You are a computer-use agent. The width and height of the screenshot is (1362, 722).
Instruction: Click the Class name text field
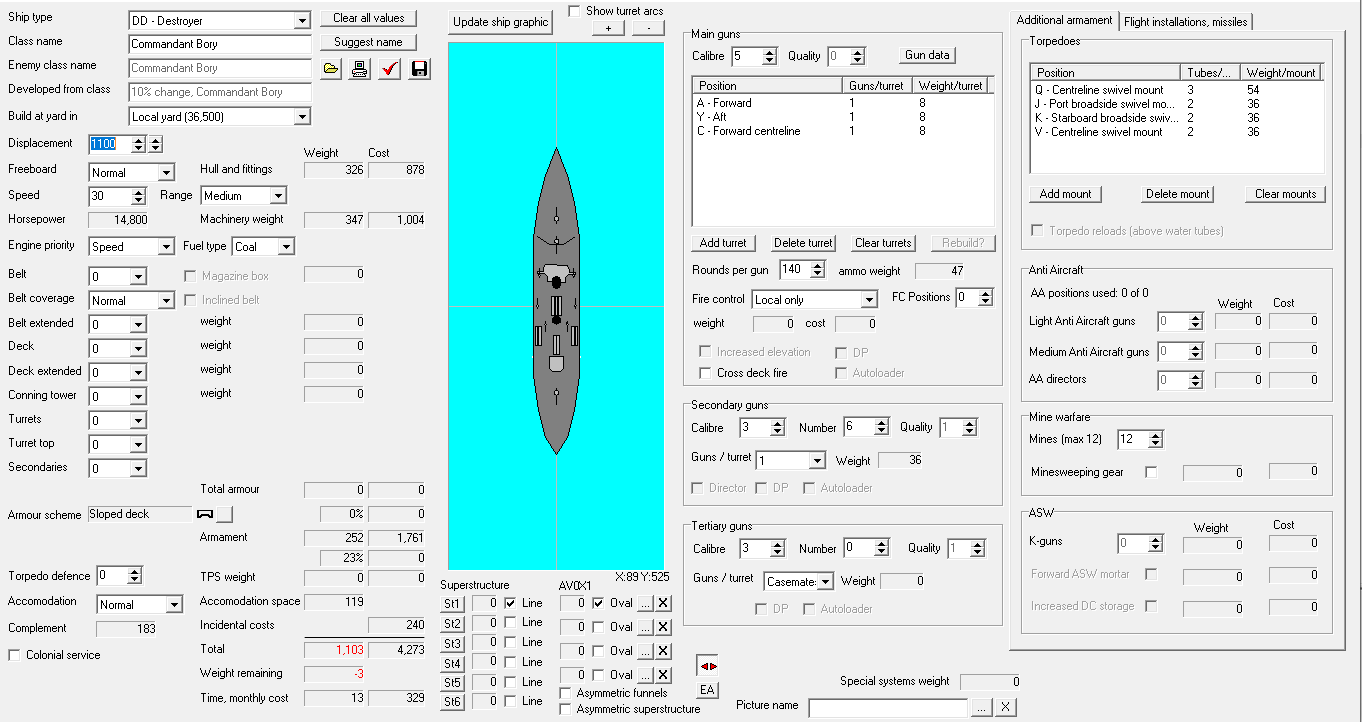coord(220,44)
